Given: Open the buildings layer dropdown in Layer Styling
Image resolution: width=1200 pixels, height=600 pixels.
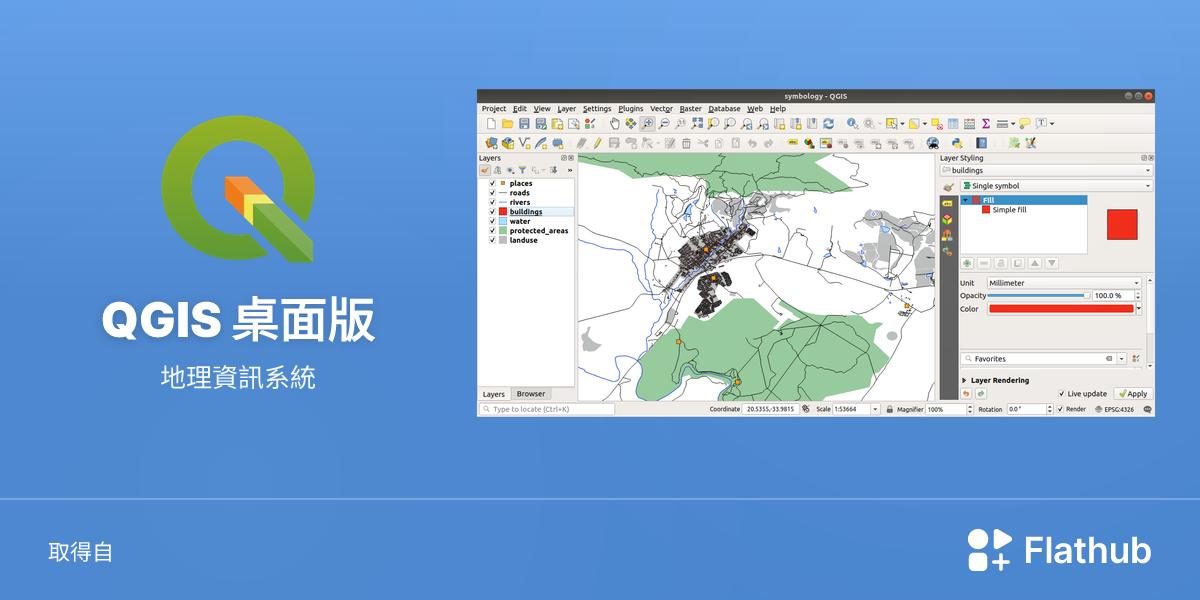Looking at the screenshot, I should click(1047, 170).
